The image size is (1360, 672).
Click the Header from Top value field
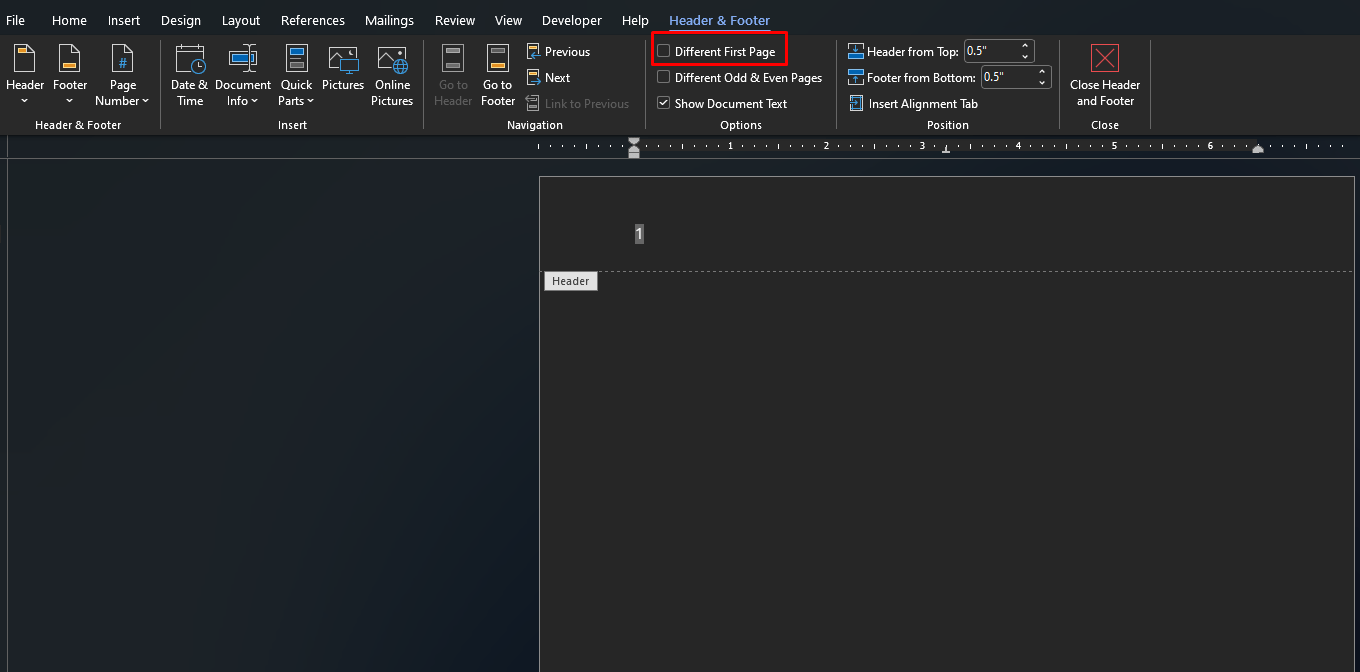click(x=990, y=51)
